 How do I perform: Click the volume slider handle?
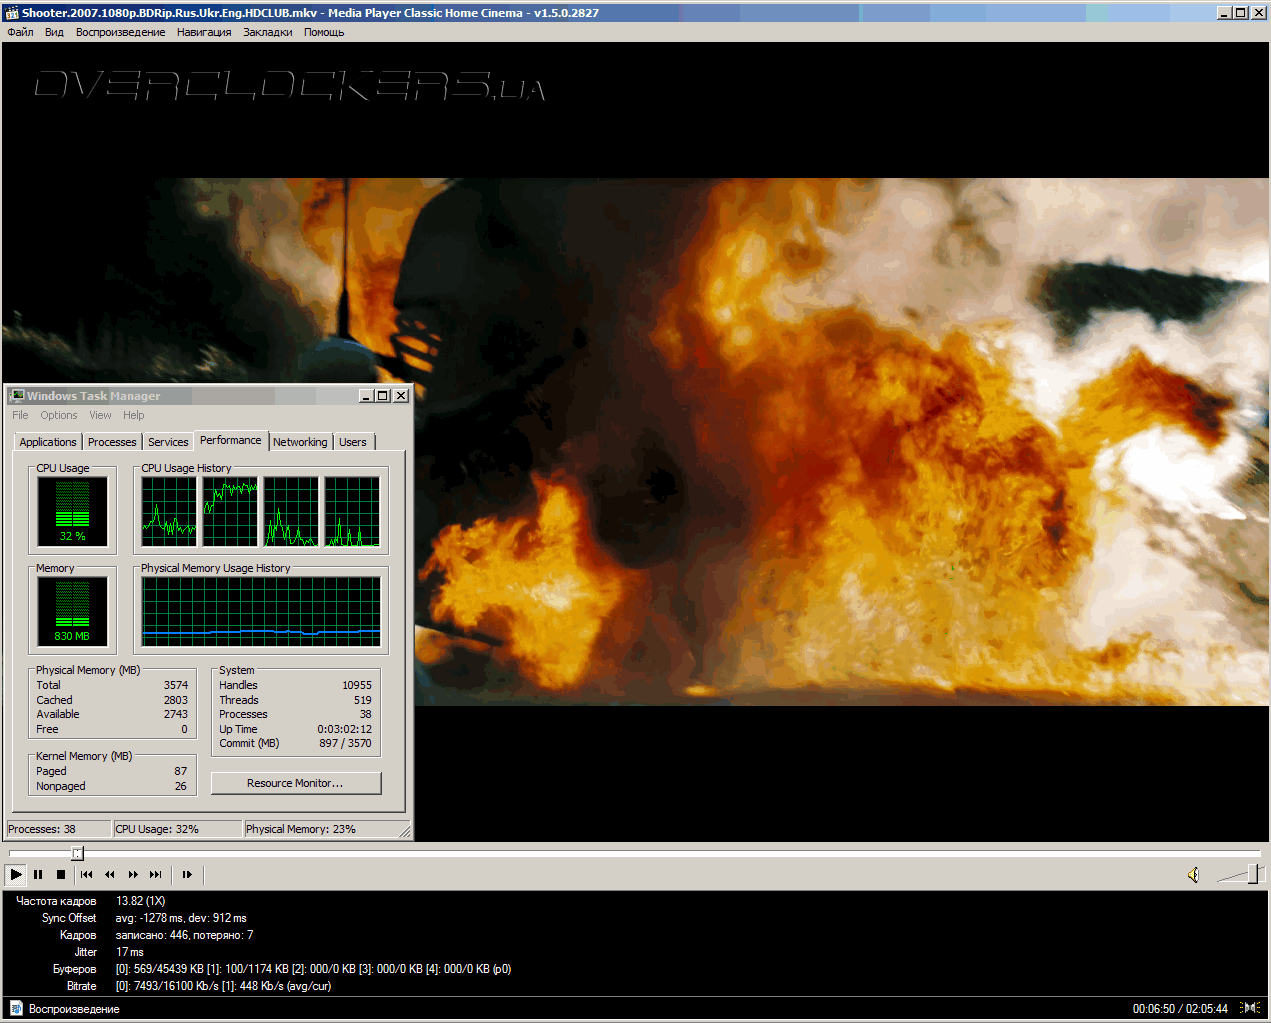1253,874
